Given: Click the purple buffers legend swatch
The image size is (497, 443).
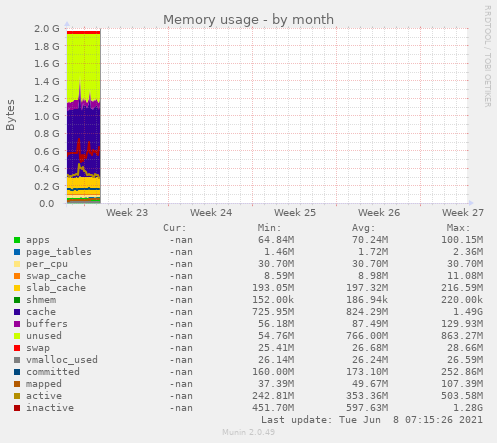Looking at the screenshot, I should 17,324.
